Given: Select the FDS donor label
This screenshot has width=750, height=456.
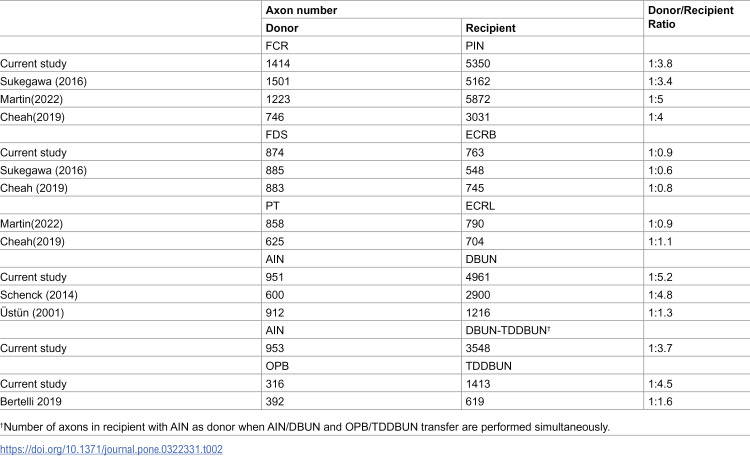Looking at the screenshot, I should (x=276, y=135).
